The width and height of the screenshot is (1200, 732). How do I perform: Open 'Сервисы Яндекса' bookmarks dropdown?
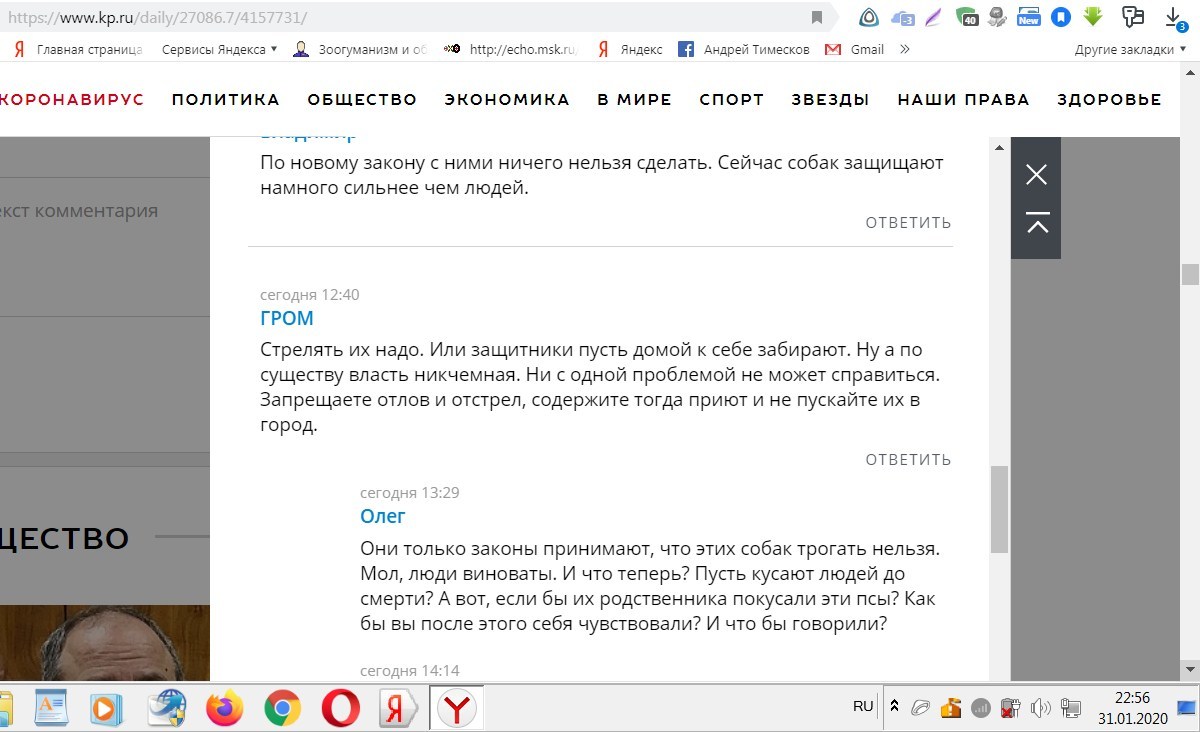point(219,49)
